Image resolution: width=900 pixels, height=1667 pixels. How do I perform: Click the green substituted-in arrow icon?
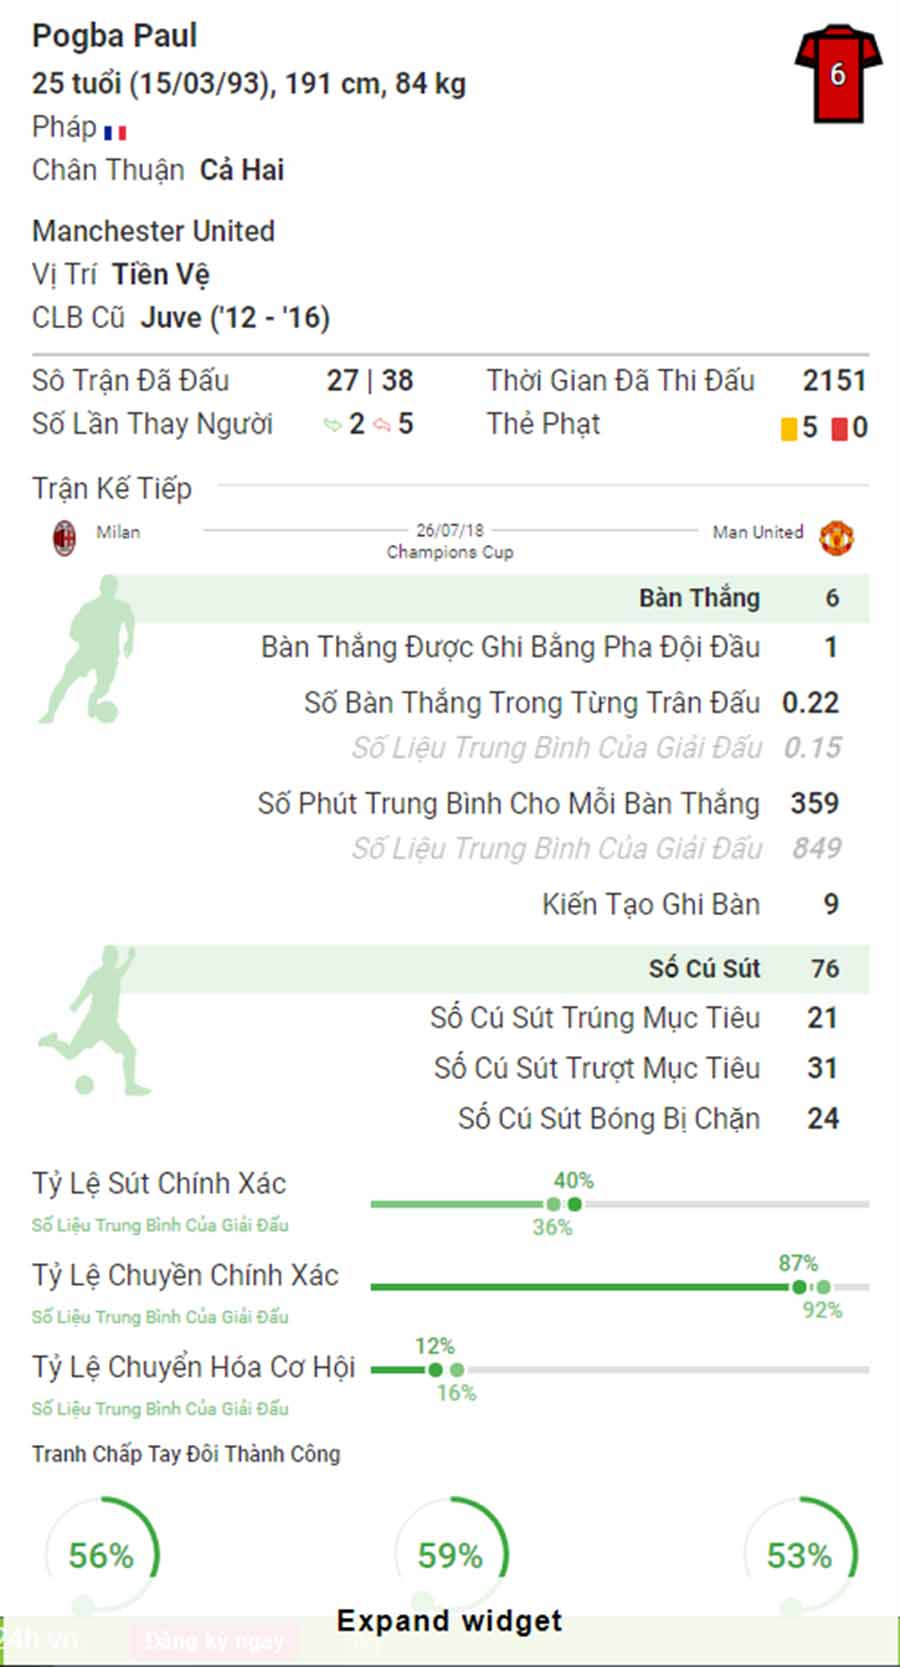coord(332,426)
